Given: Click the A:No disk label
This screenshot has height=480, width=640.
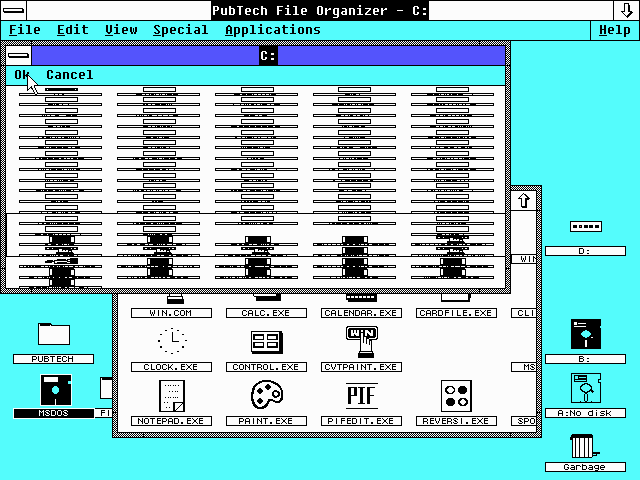Looking at the screenshot, I should [585, 413].
